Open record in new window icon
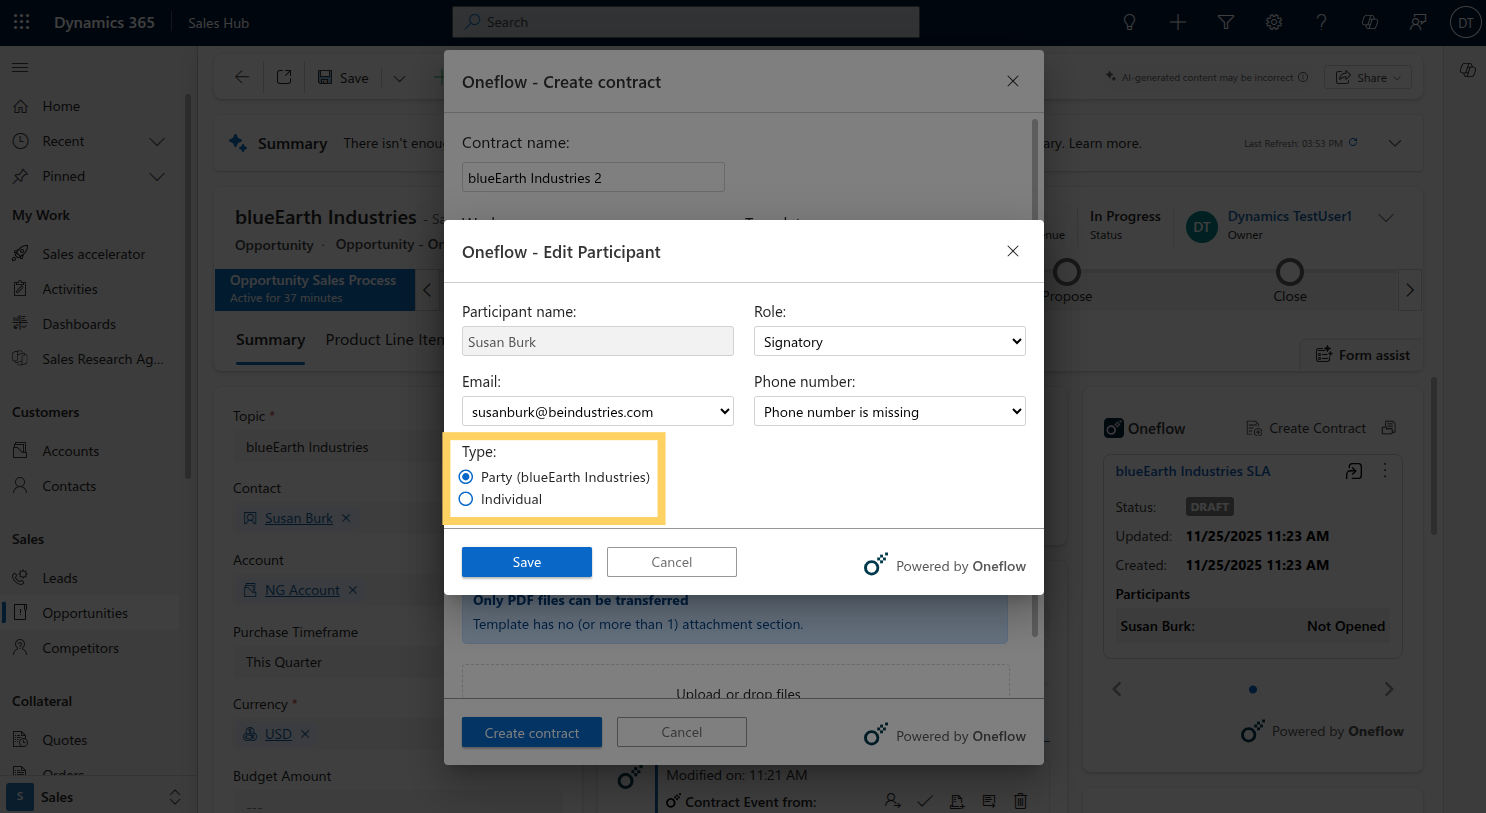1486x813 pixels. (284, 77)
